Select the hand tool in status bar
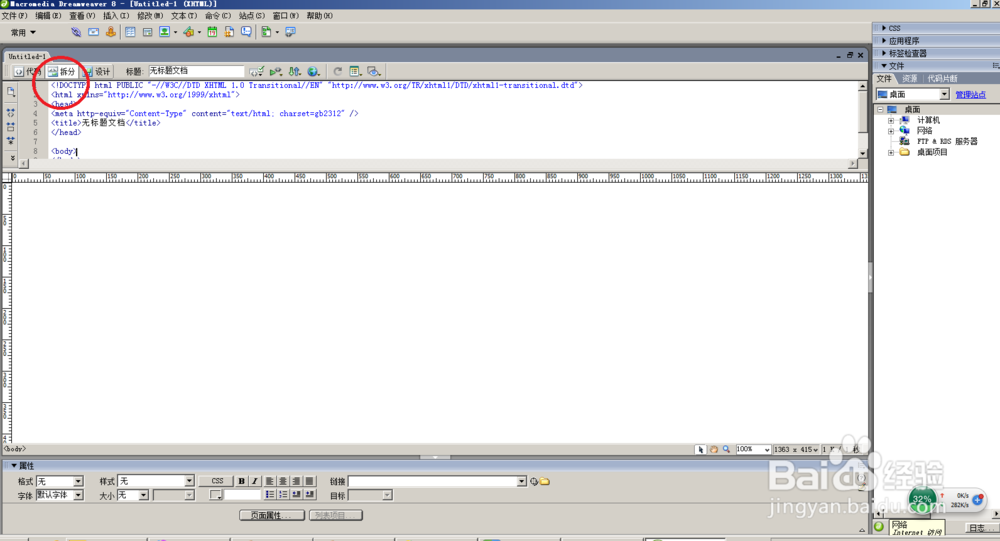This screenshot has width=1000, height=541. coord(714,450)
